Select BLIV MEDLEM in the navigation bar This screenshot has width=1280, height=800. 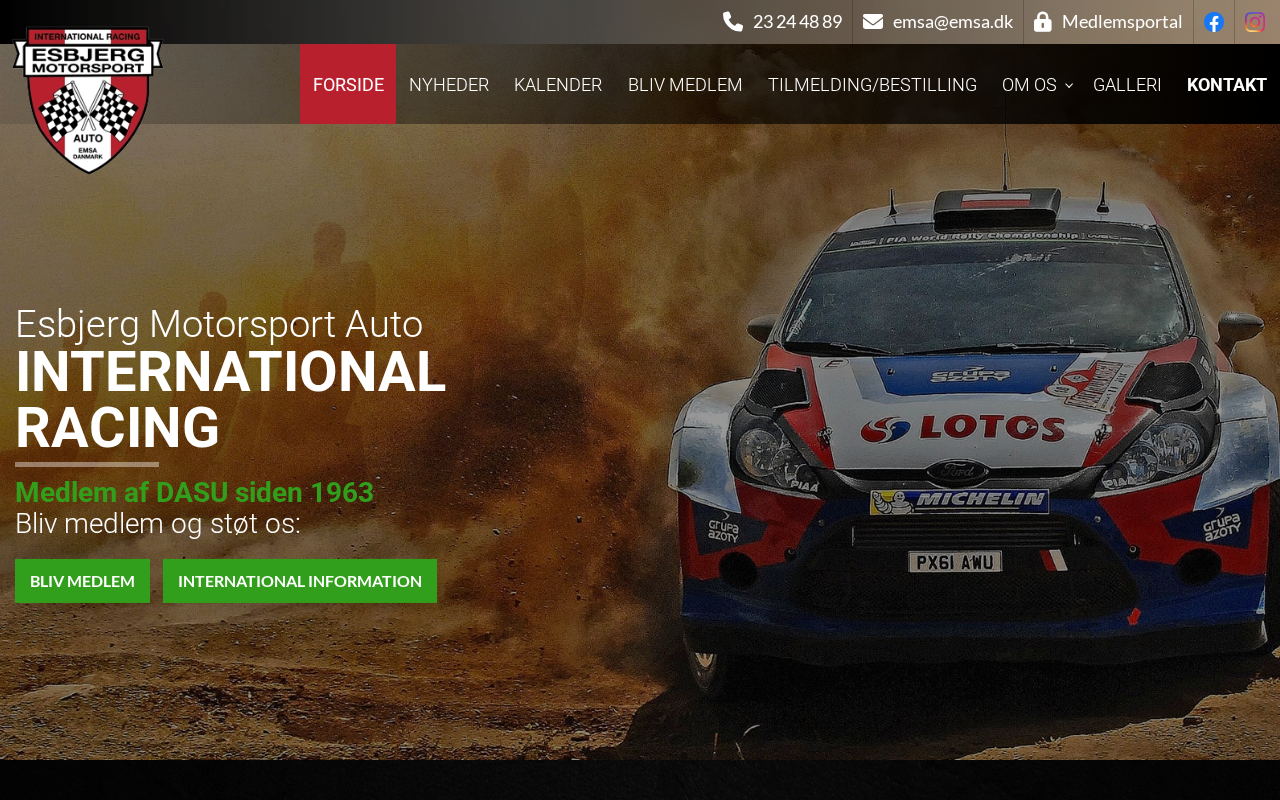(685, 84)
